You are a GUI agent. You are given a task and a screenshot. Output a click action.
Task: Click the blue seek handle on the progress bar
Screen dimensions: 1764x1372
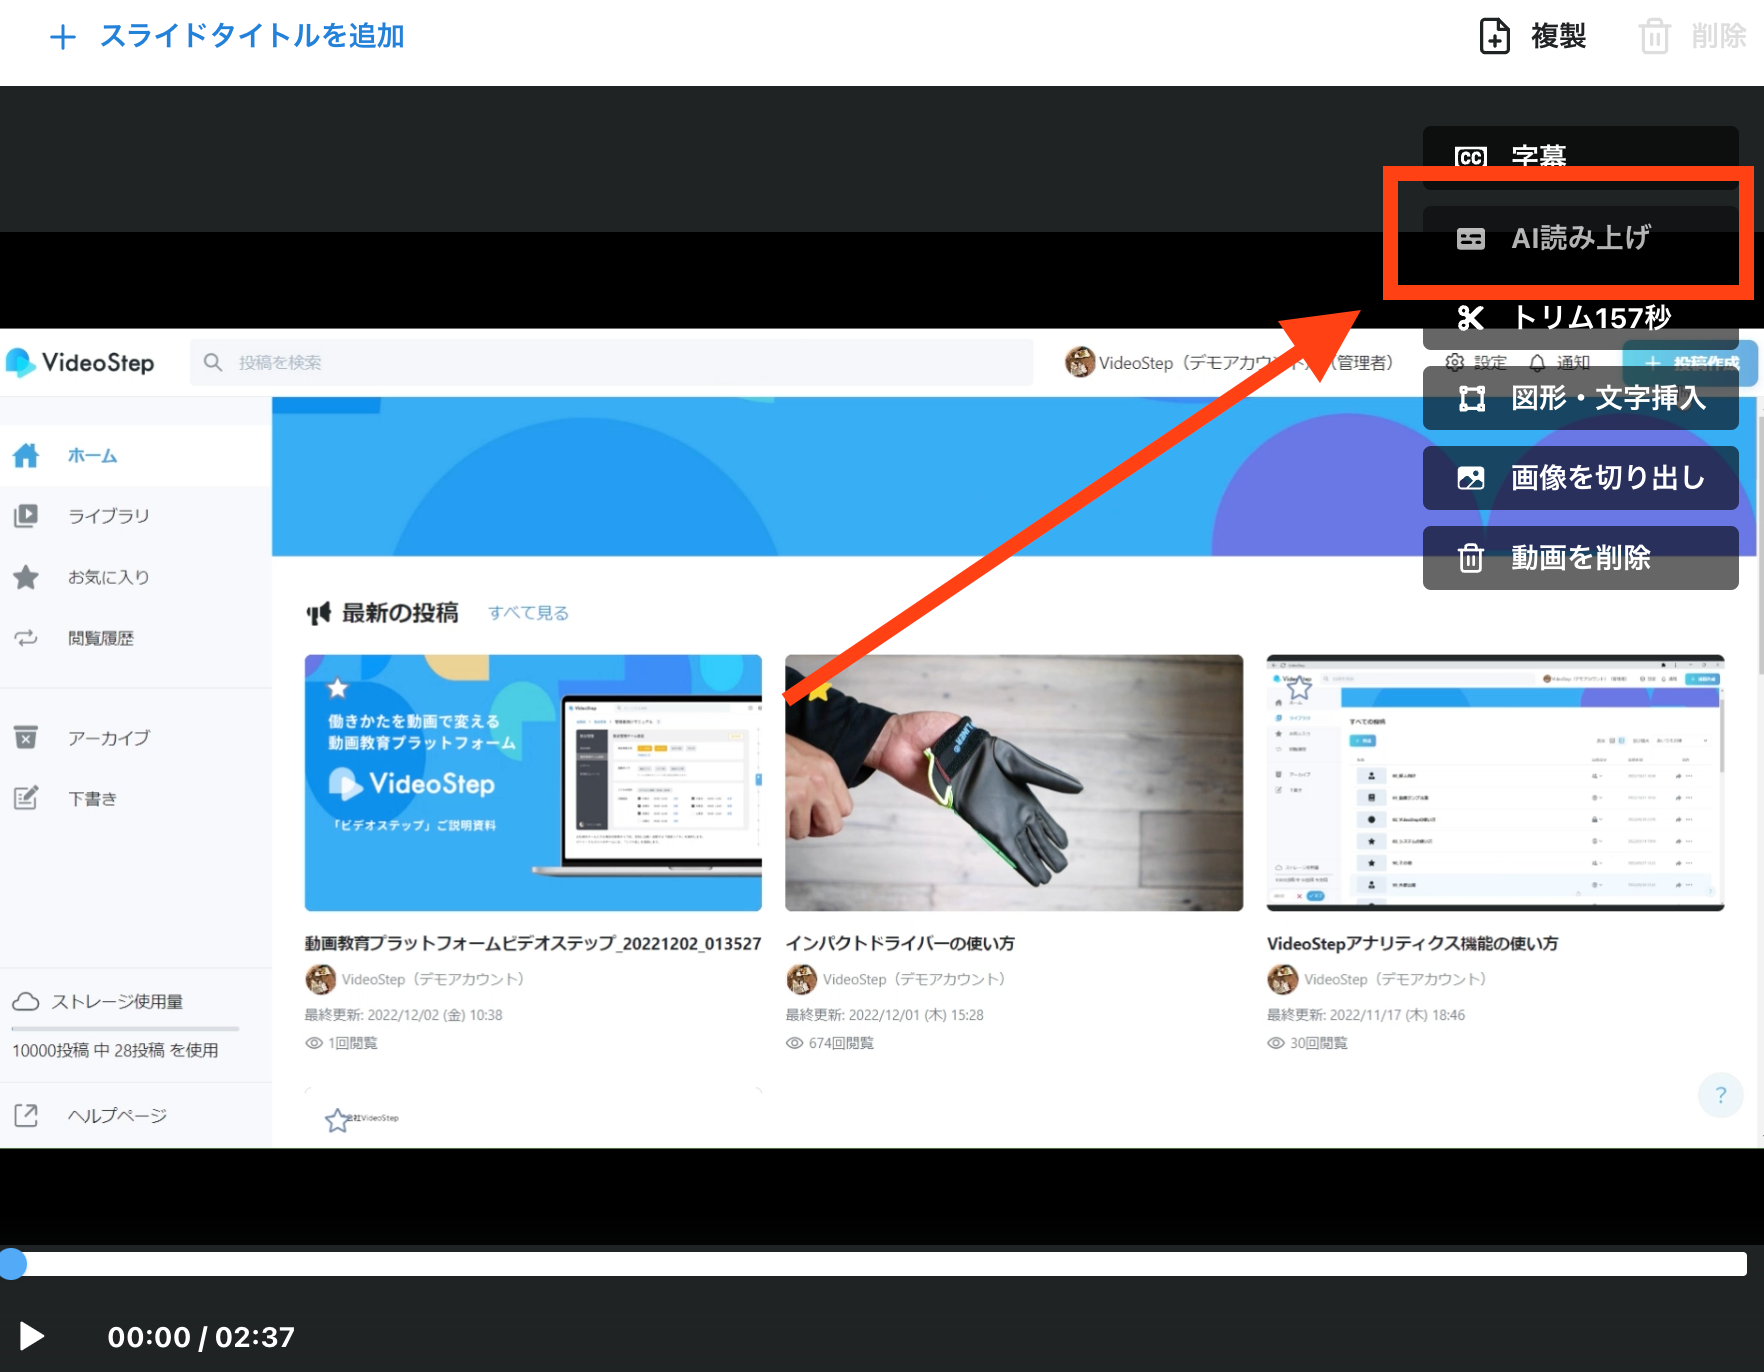coord(13,1264)
